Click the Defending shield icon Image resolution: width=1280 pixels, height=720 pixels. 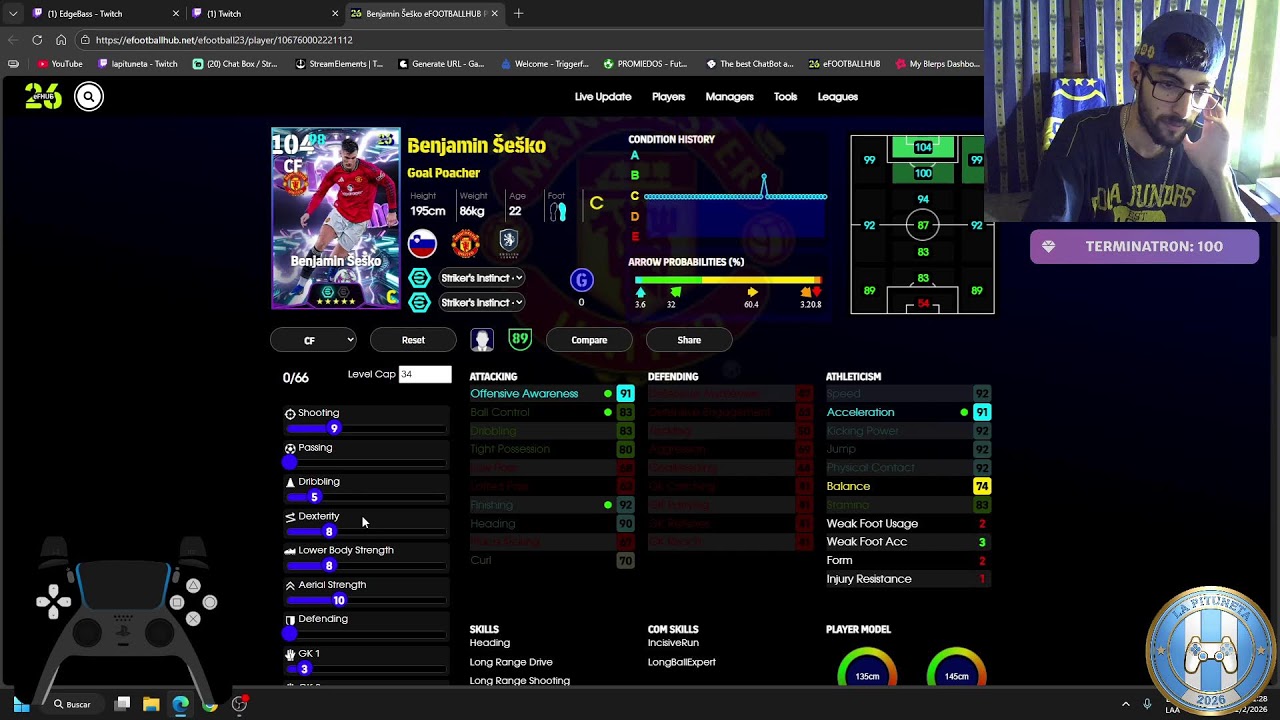[x=290, y=620]
